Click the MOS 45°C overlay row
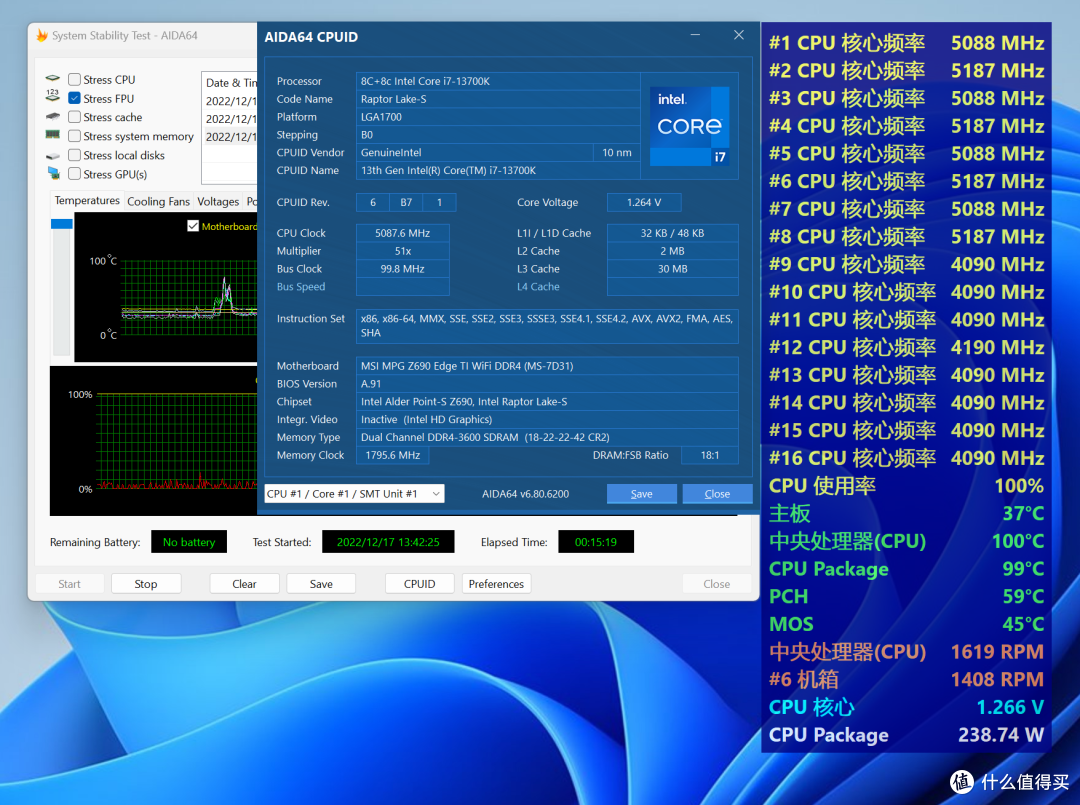 tap(906, 624)
